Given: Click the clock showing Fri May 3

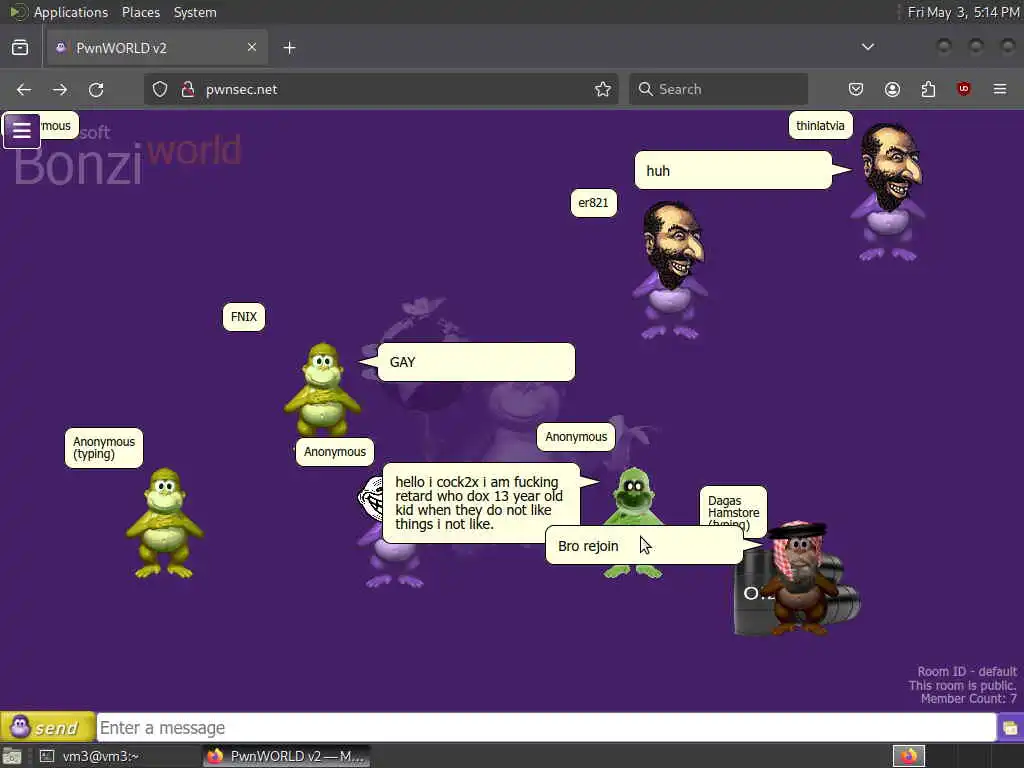Looking at the screenshot, I should point(963,12).
